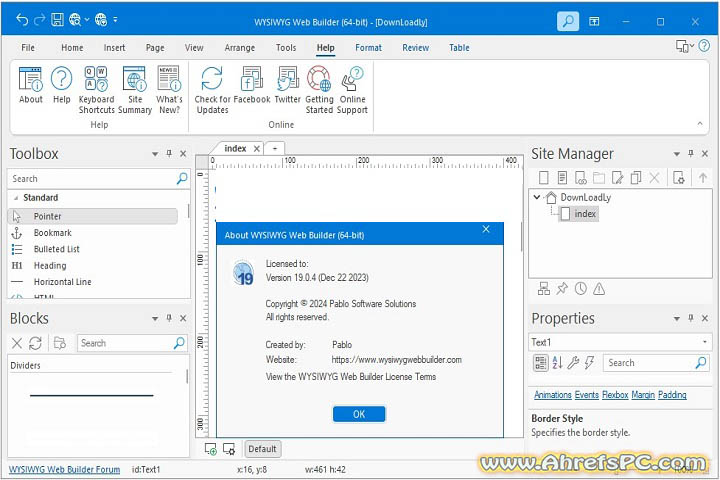Click Check for Updates icon
The height and width of the screenshot is (480, 720).
click(x=212, y=78)
